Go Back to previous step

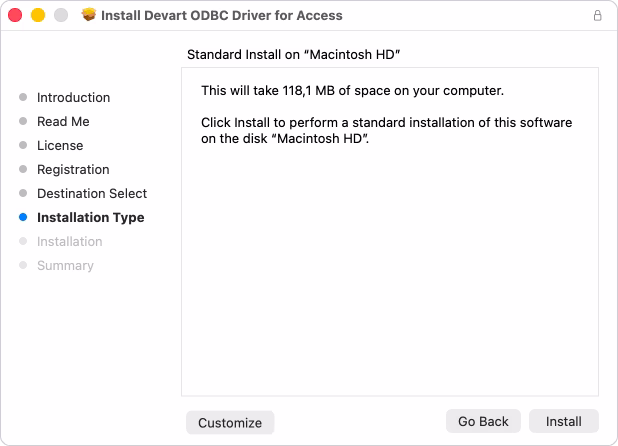point(483,421)
